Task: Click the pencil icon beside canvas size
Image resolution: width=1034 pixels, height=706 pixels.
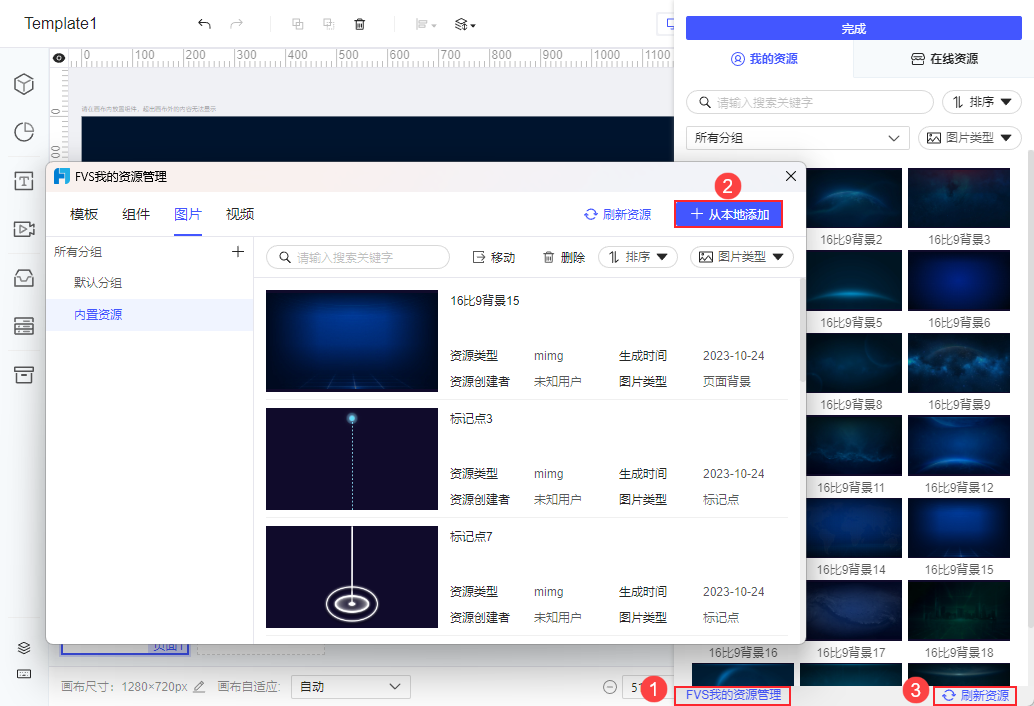Action: click(x=198, y=686)
